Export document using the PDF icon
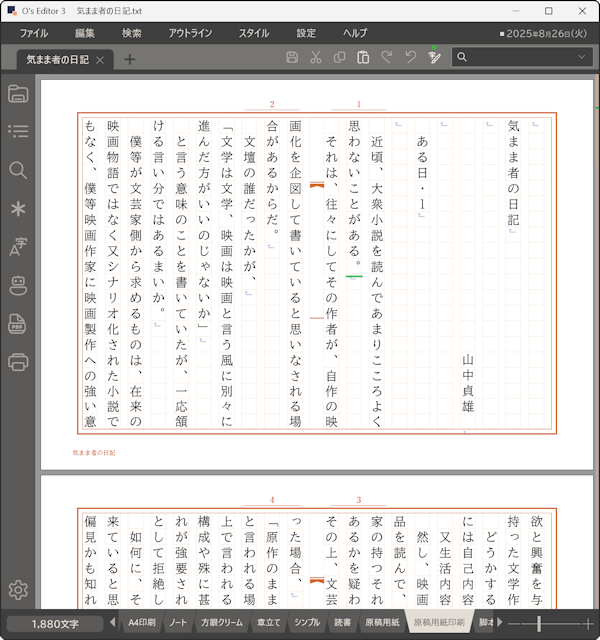 (x=18, y=324)
